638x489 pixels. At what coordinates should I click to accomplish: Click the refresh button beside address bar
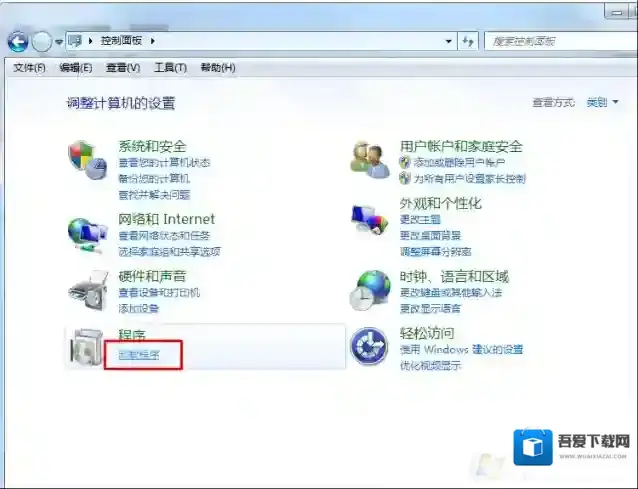tap(468, 41)
